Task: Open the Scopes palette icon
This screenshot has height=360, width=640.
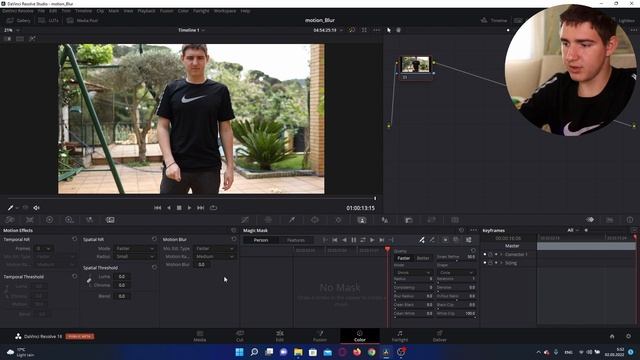Action: pyautogui.click(x=610, y=220)
